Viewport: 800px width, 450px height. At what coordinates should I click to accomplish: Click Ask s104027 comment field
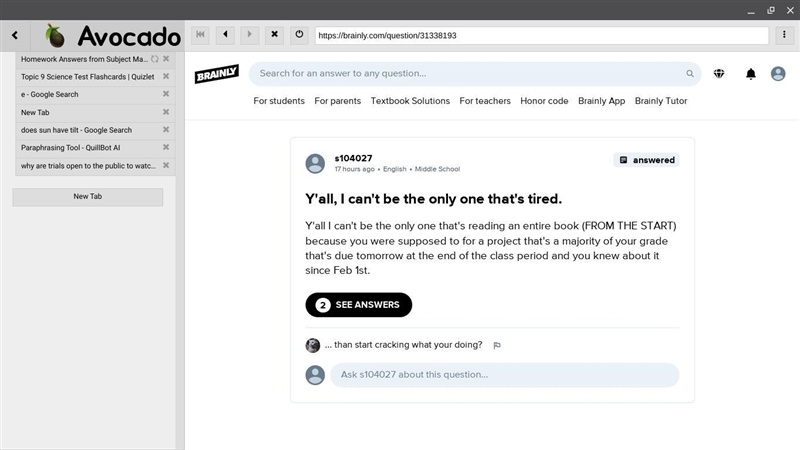(505, 375)
